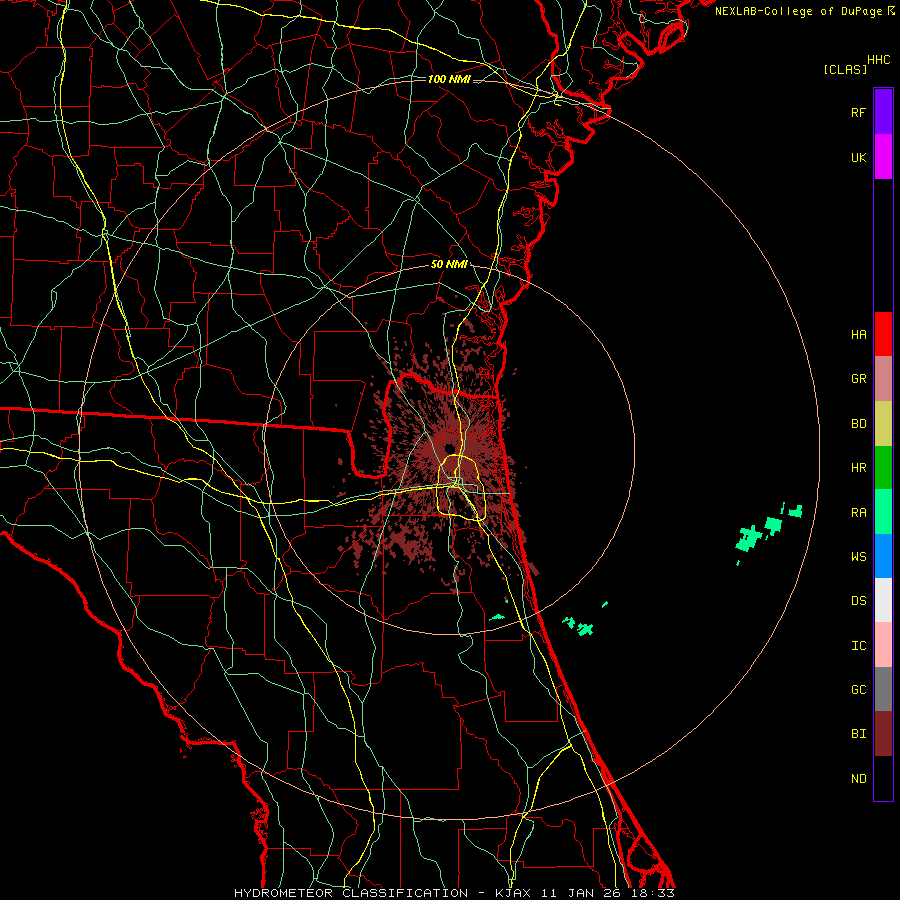
Task: Click the RF purple legend swatch
Action: pos(883,112)
